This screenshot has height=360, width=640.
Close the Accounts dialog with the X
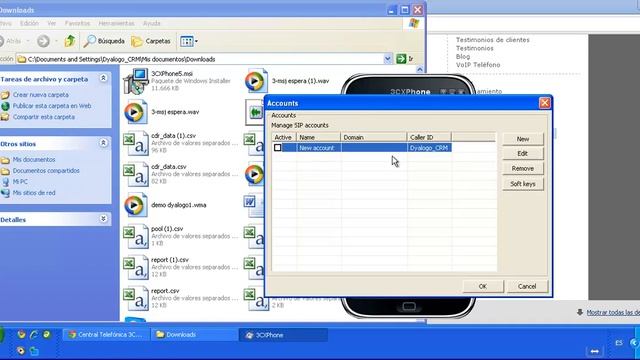pyautogui.click(x=544, y=103)
